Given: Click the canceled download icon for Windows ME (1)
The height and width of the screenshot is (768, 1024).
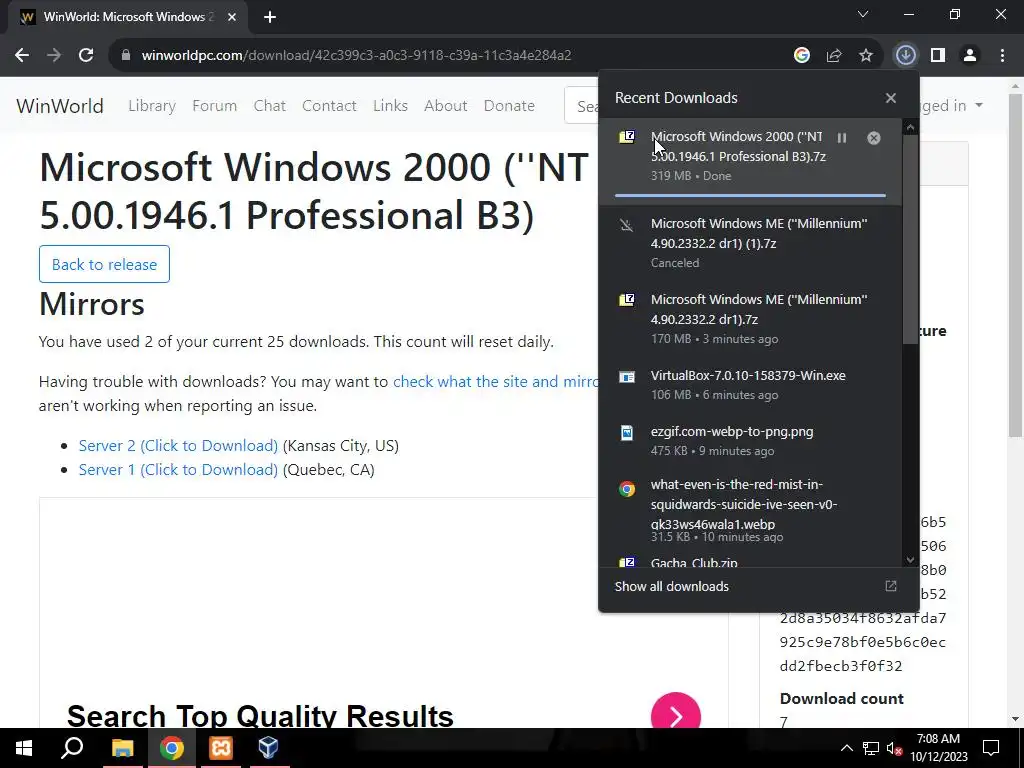Looking at the screenshot, I should pos(627,225).
